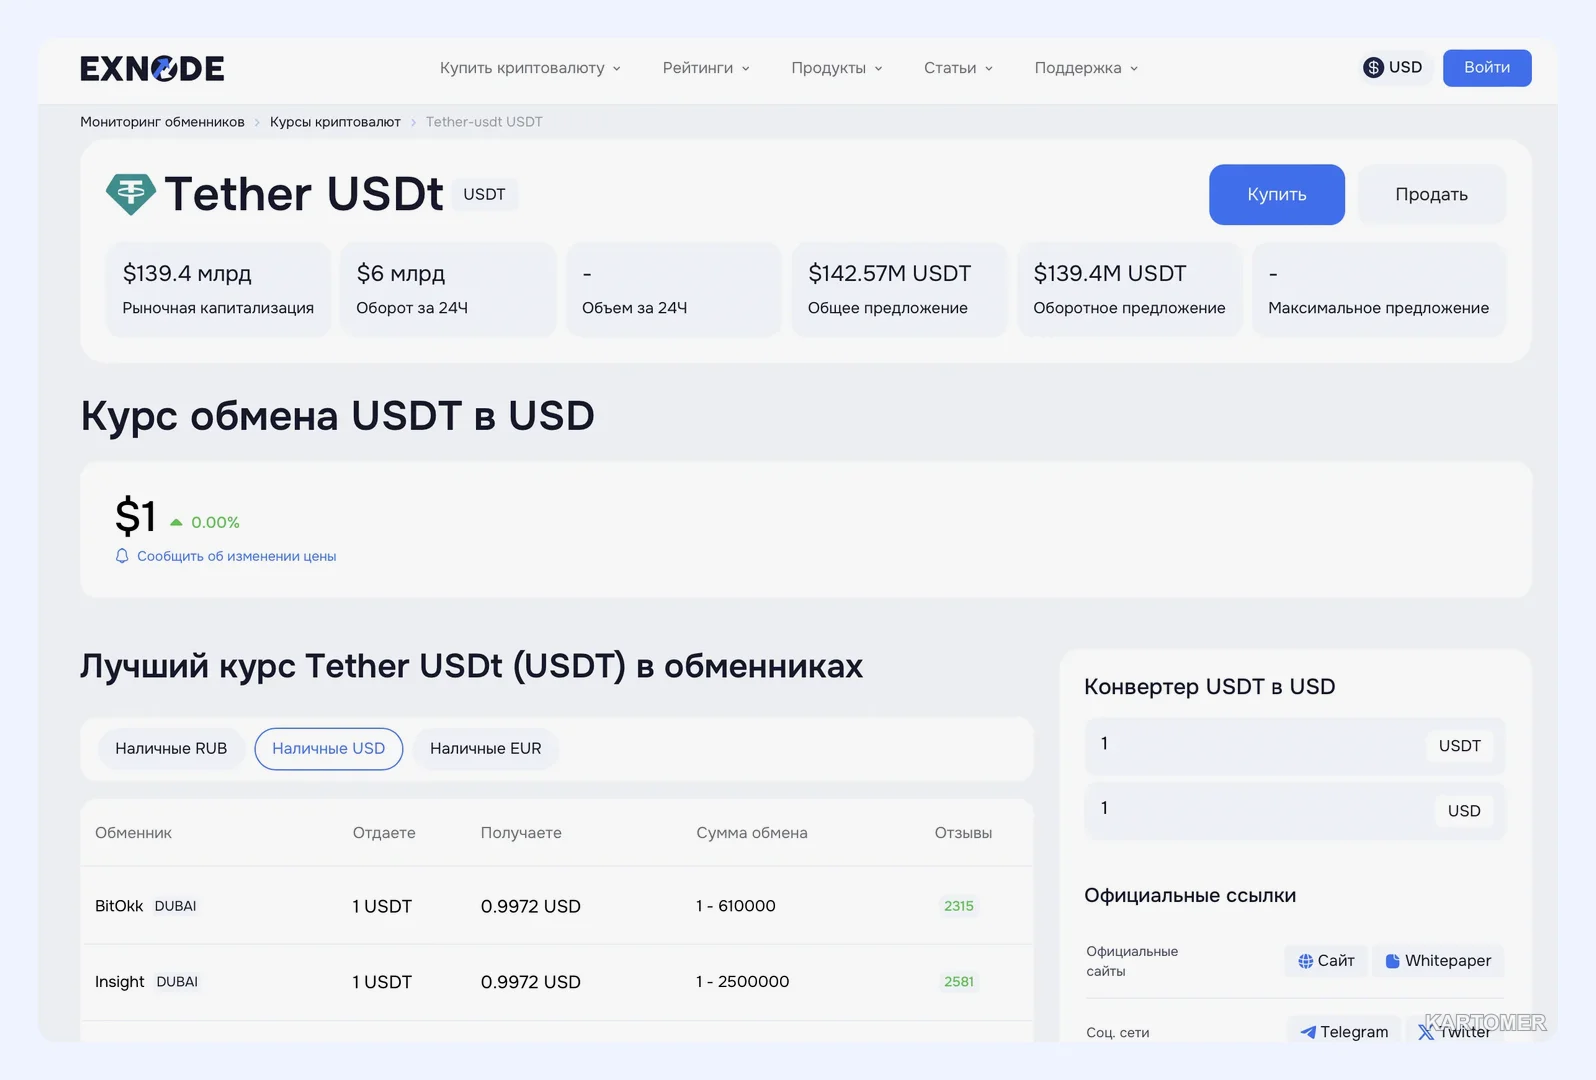
Task: Click the Оборотное предложение stat card
Action: (1129, 290)
